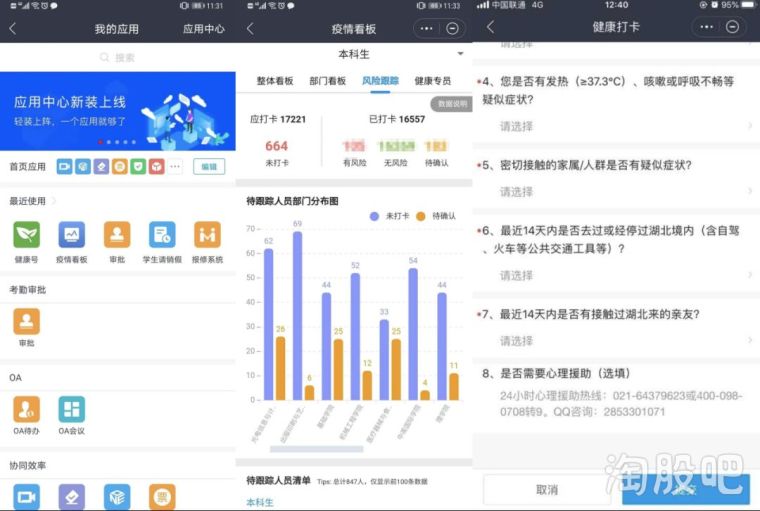The height and width of the screenshot is (511, 760).
Task: Toggle the 待确认 legend series
Action: coord(436,216)
